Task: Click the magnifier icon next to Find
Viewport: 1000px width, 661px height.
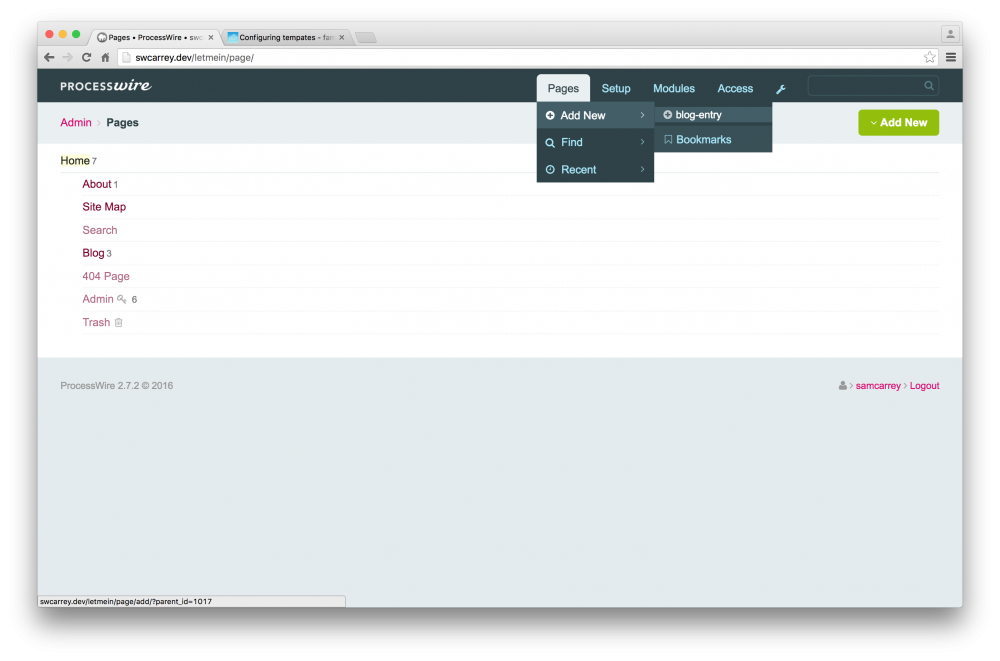Action: click(x=550, y=142)
